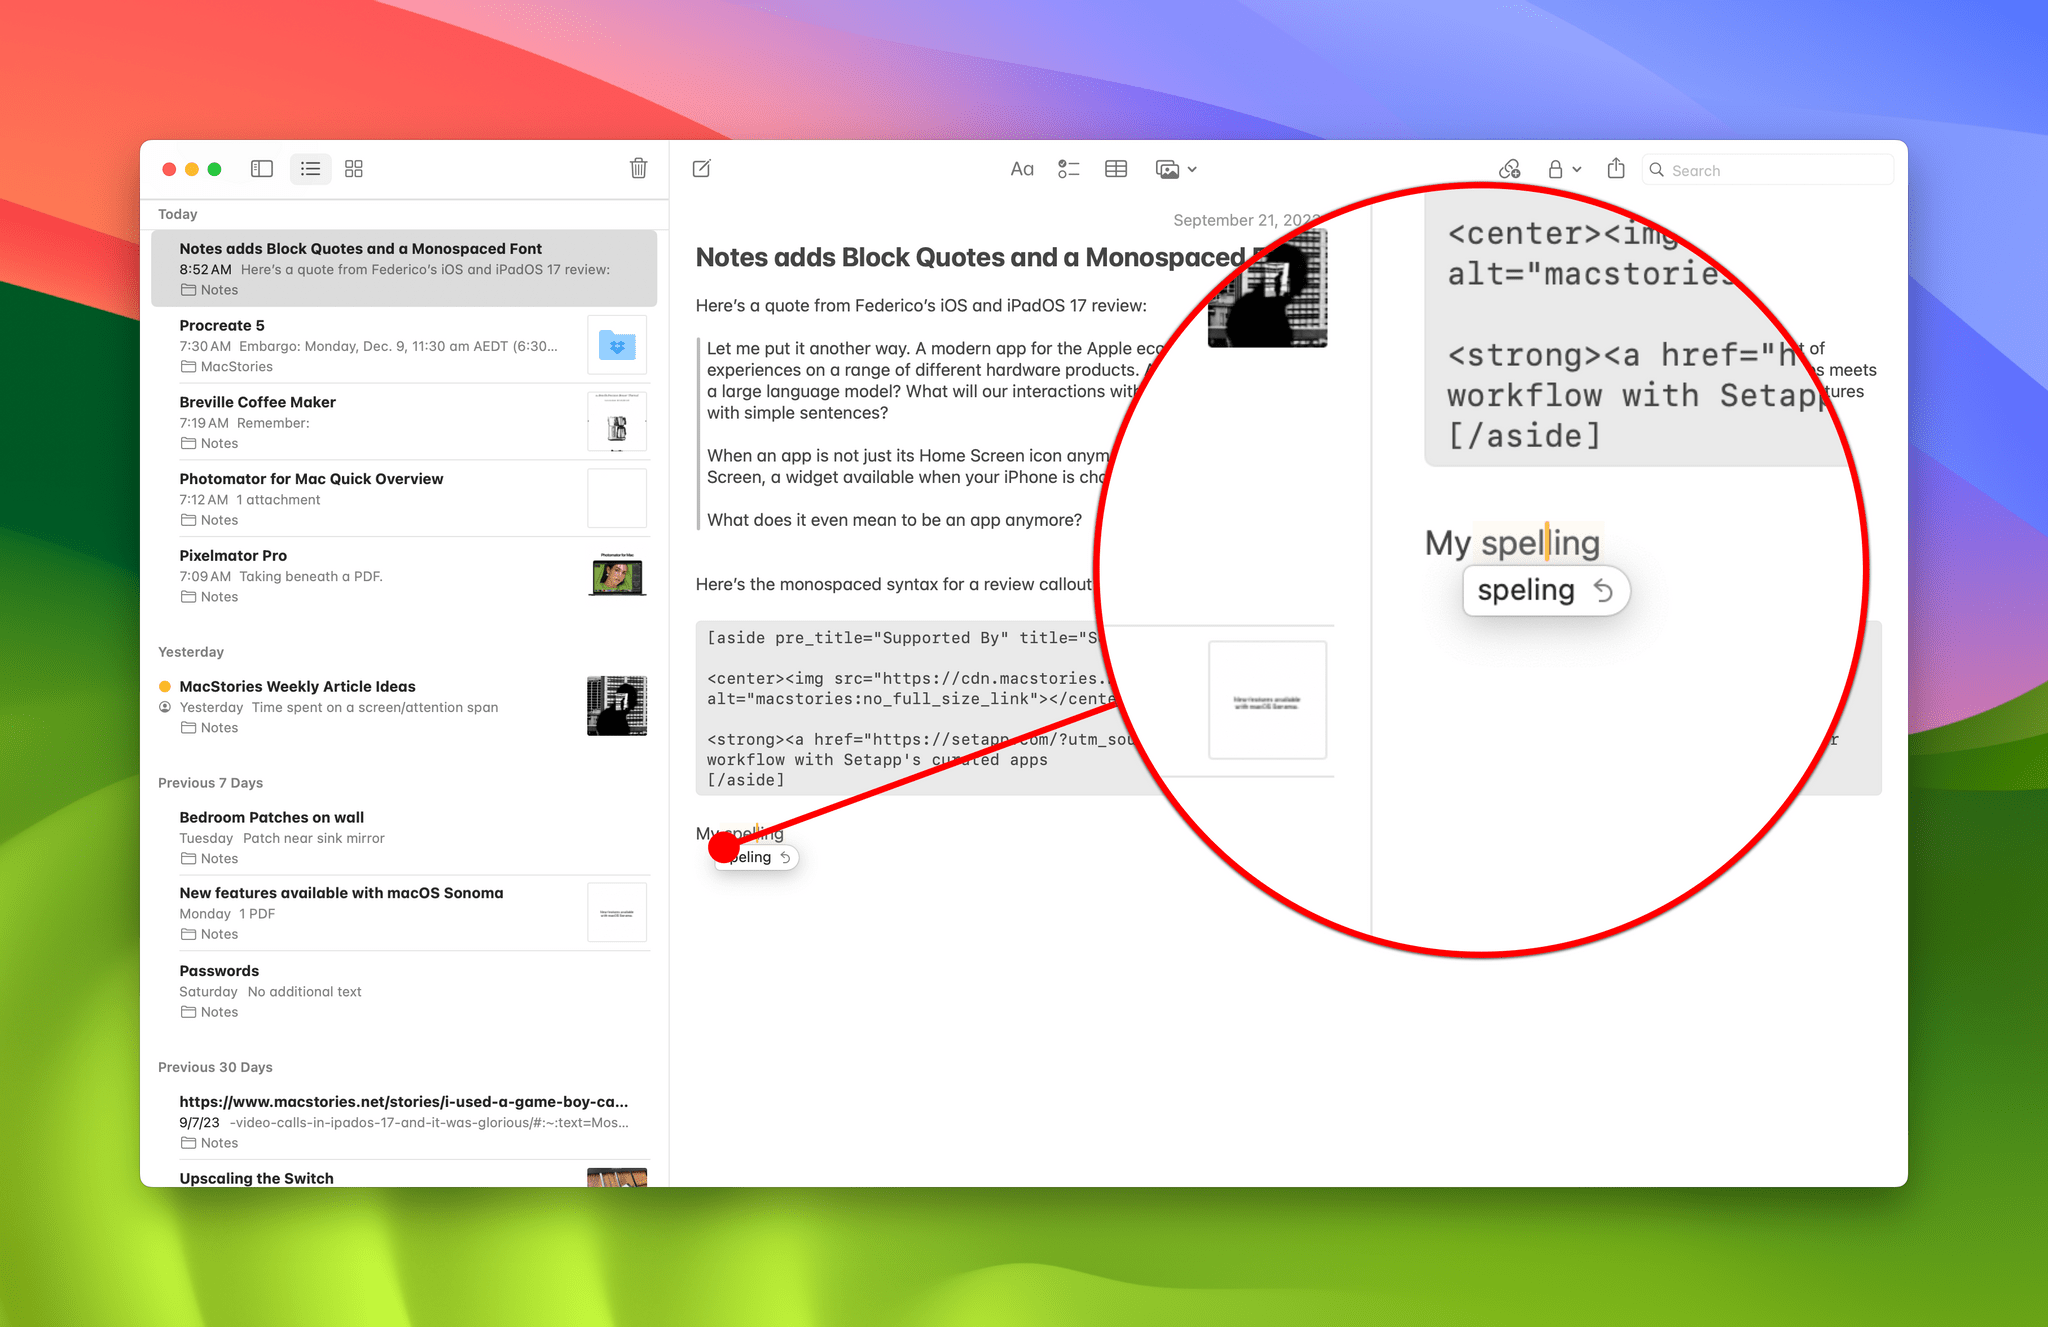Click the compose new note icon
This screenshot has height=1327, width=2048.
702,169
